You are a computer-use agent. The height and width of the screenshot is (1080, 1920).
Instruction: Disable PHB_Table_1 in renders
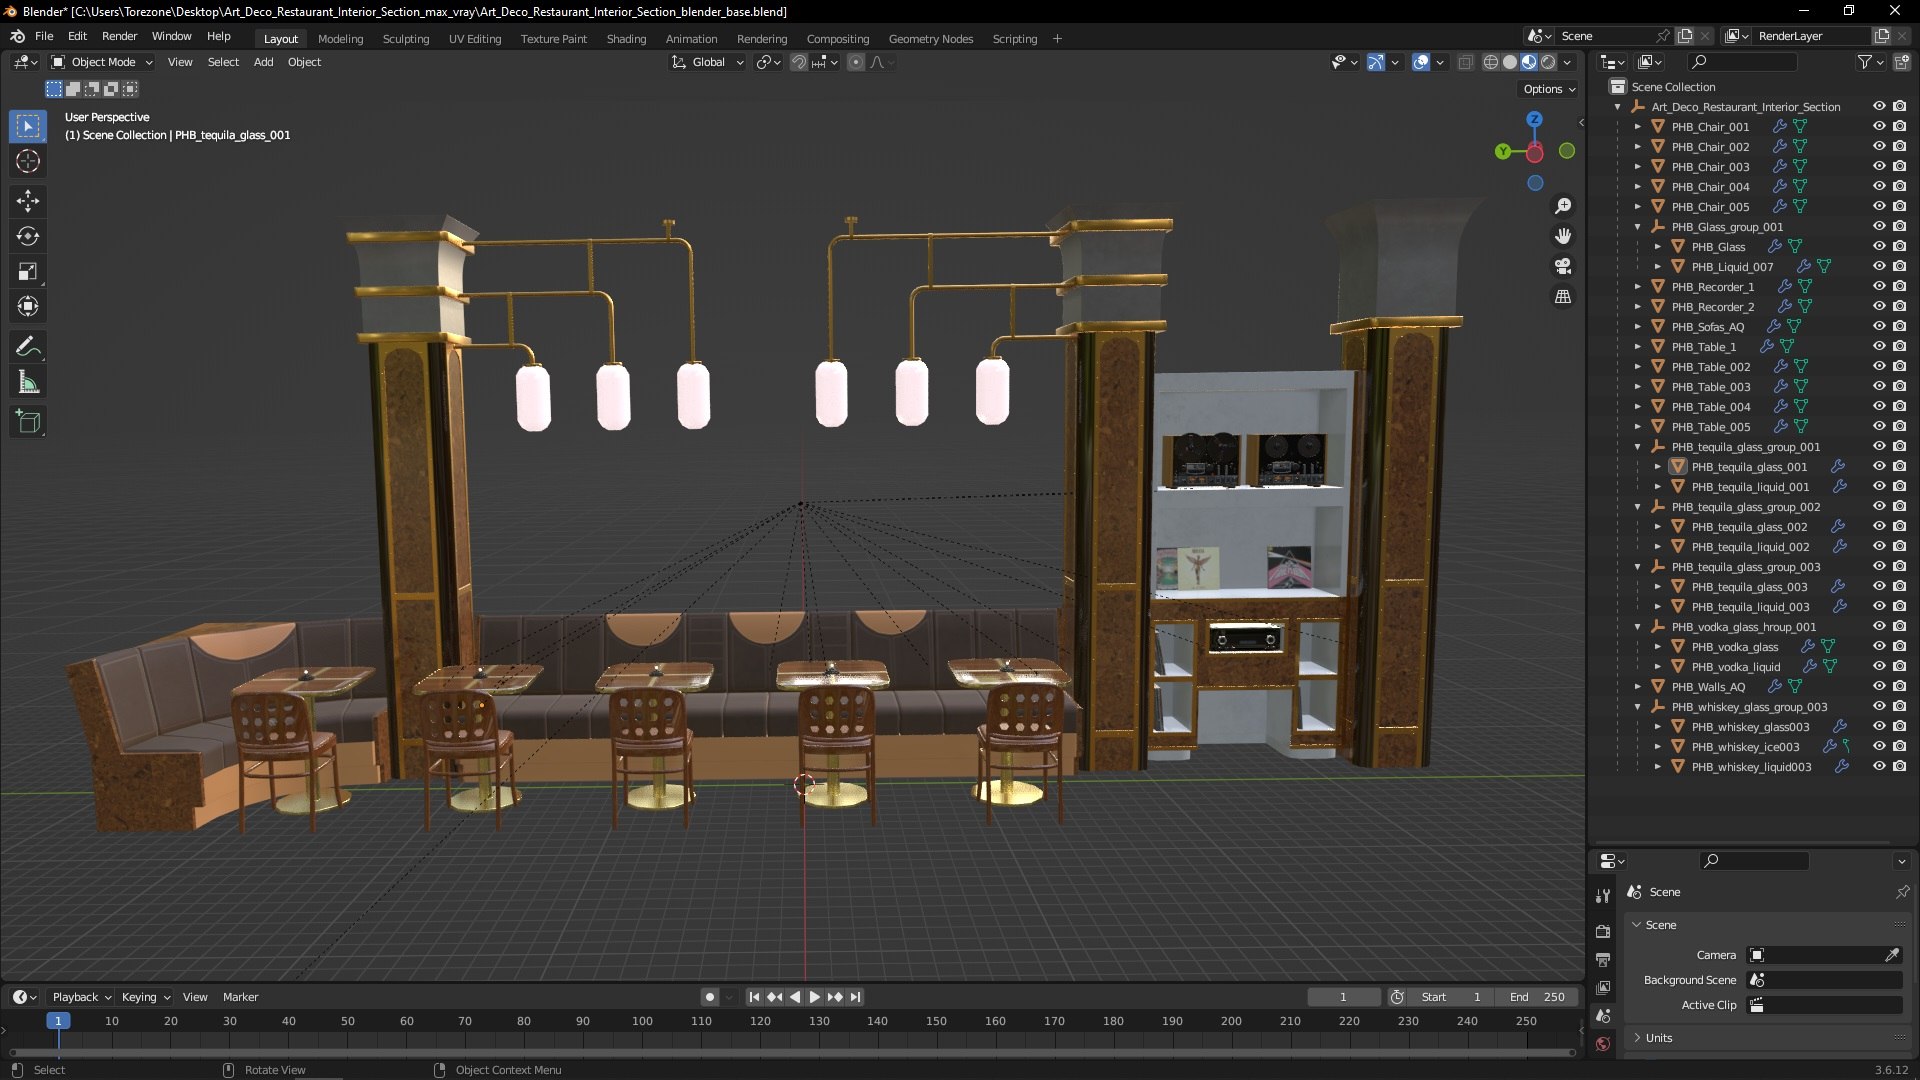1900,347
